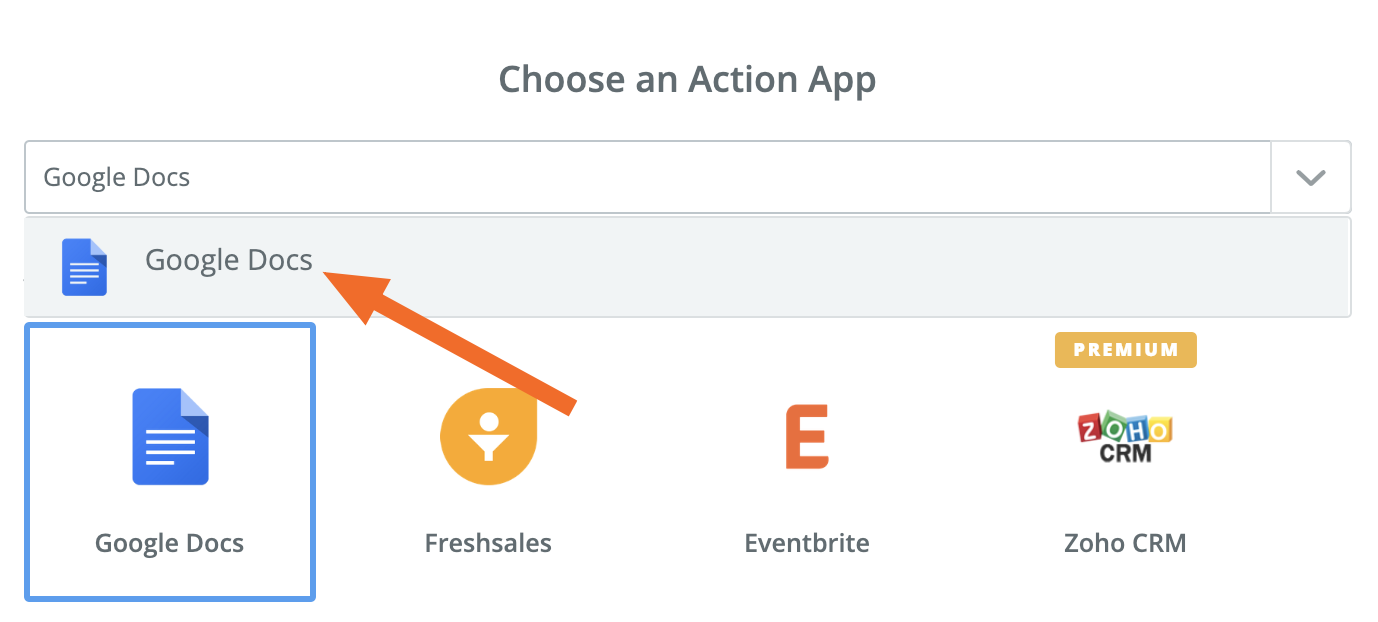This screenshot has width=1378, height=622.
Task: Select Google Docs text in dropdown suggestion
Action: pos(229,260)
